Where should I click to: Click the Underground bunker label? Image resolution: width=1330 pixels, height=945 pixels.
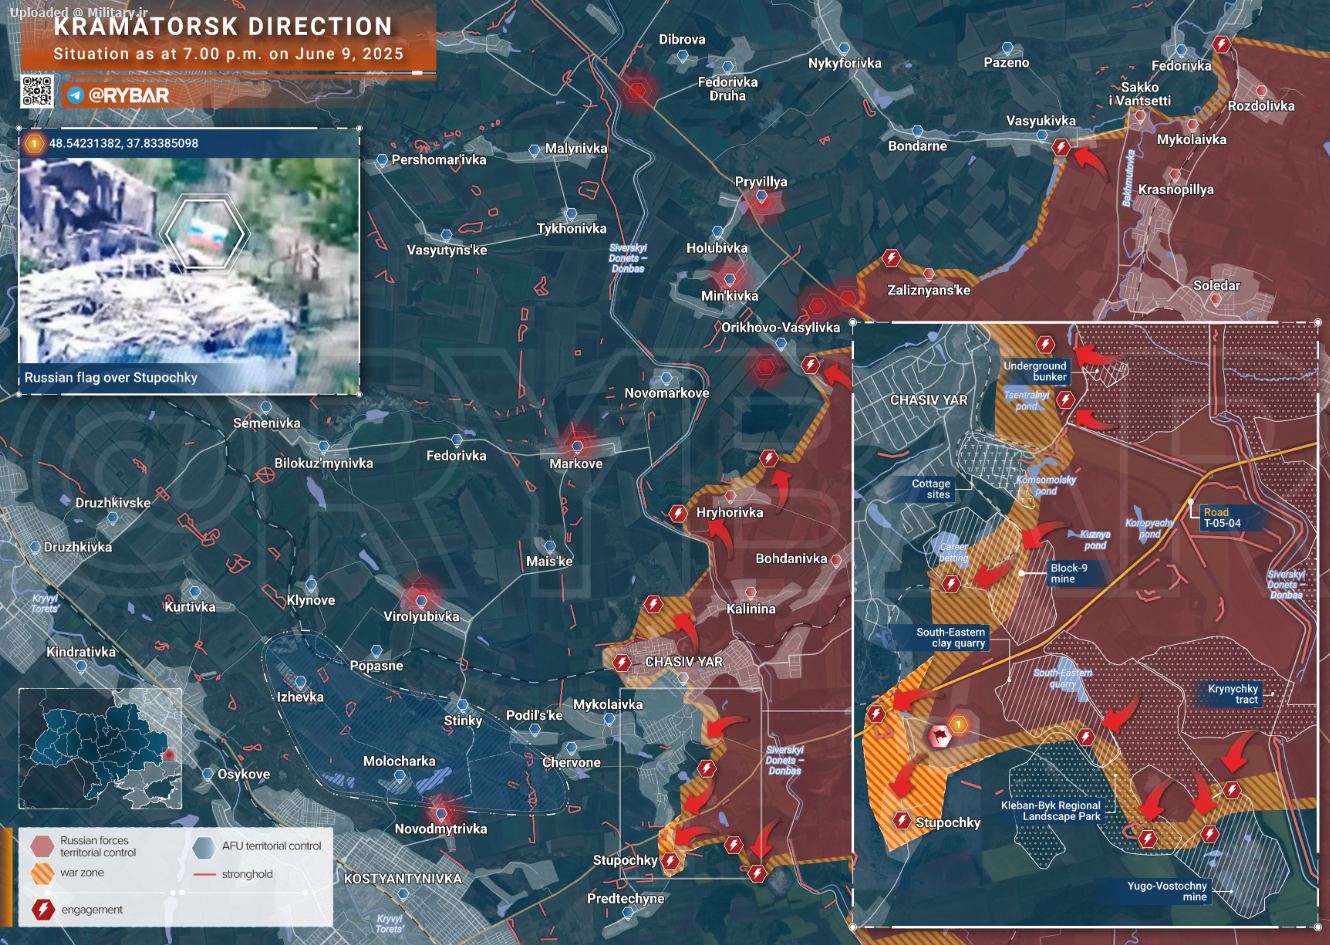coord(1035,371)
